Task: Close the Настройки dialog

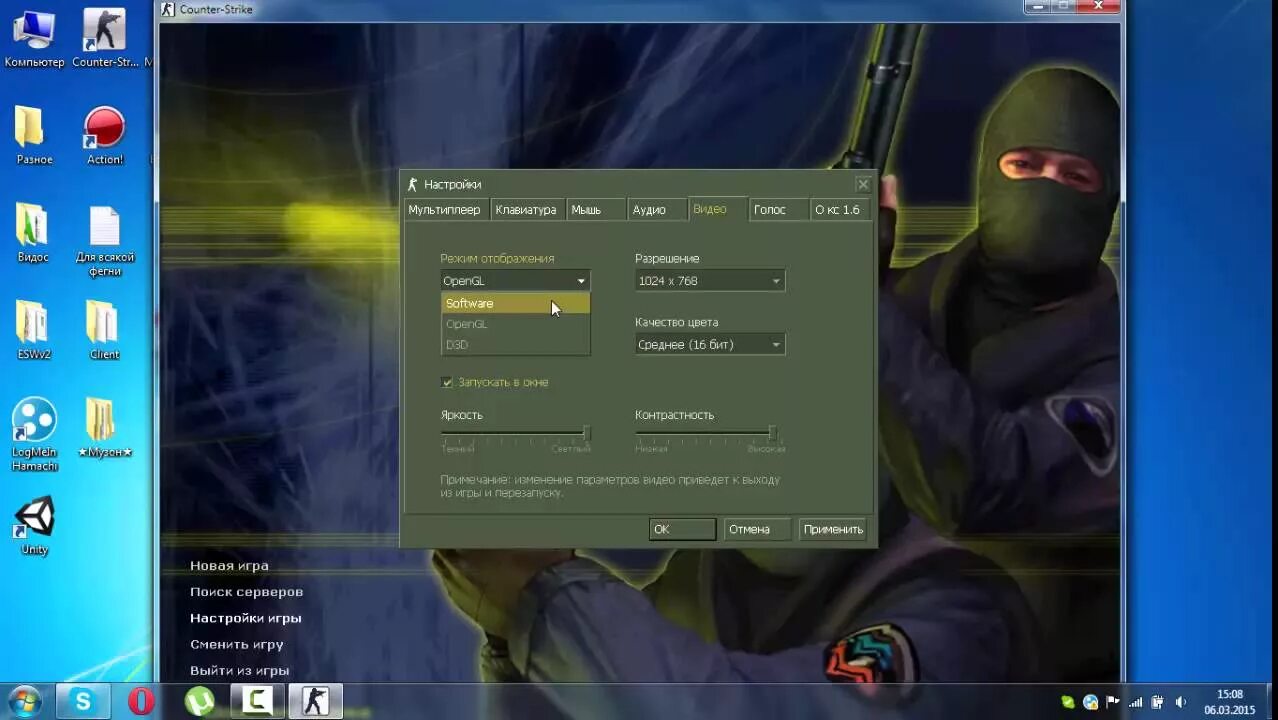Action: tap(863, 184)
